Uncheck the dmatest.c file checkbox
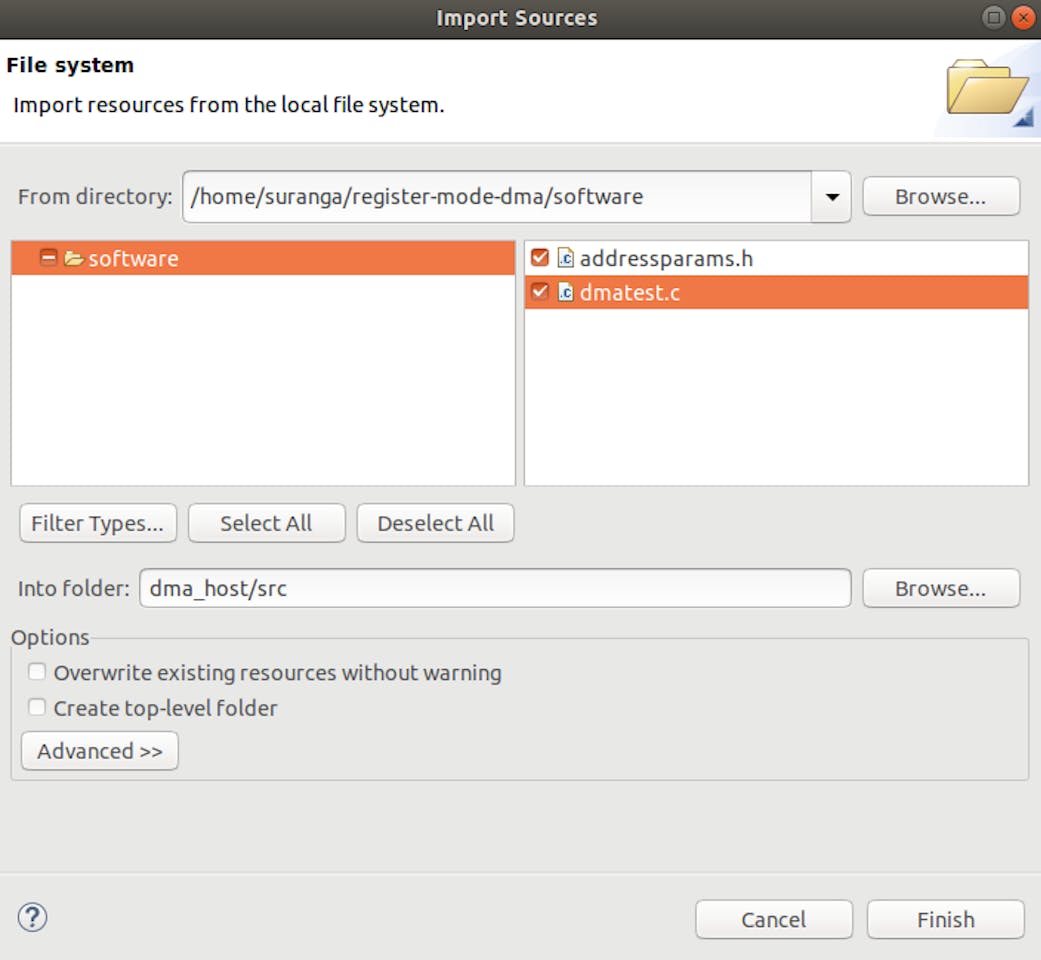The image size is (1041, 960). pos(539,293)
